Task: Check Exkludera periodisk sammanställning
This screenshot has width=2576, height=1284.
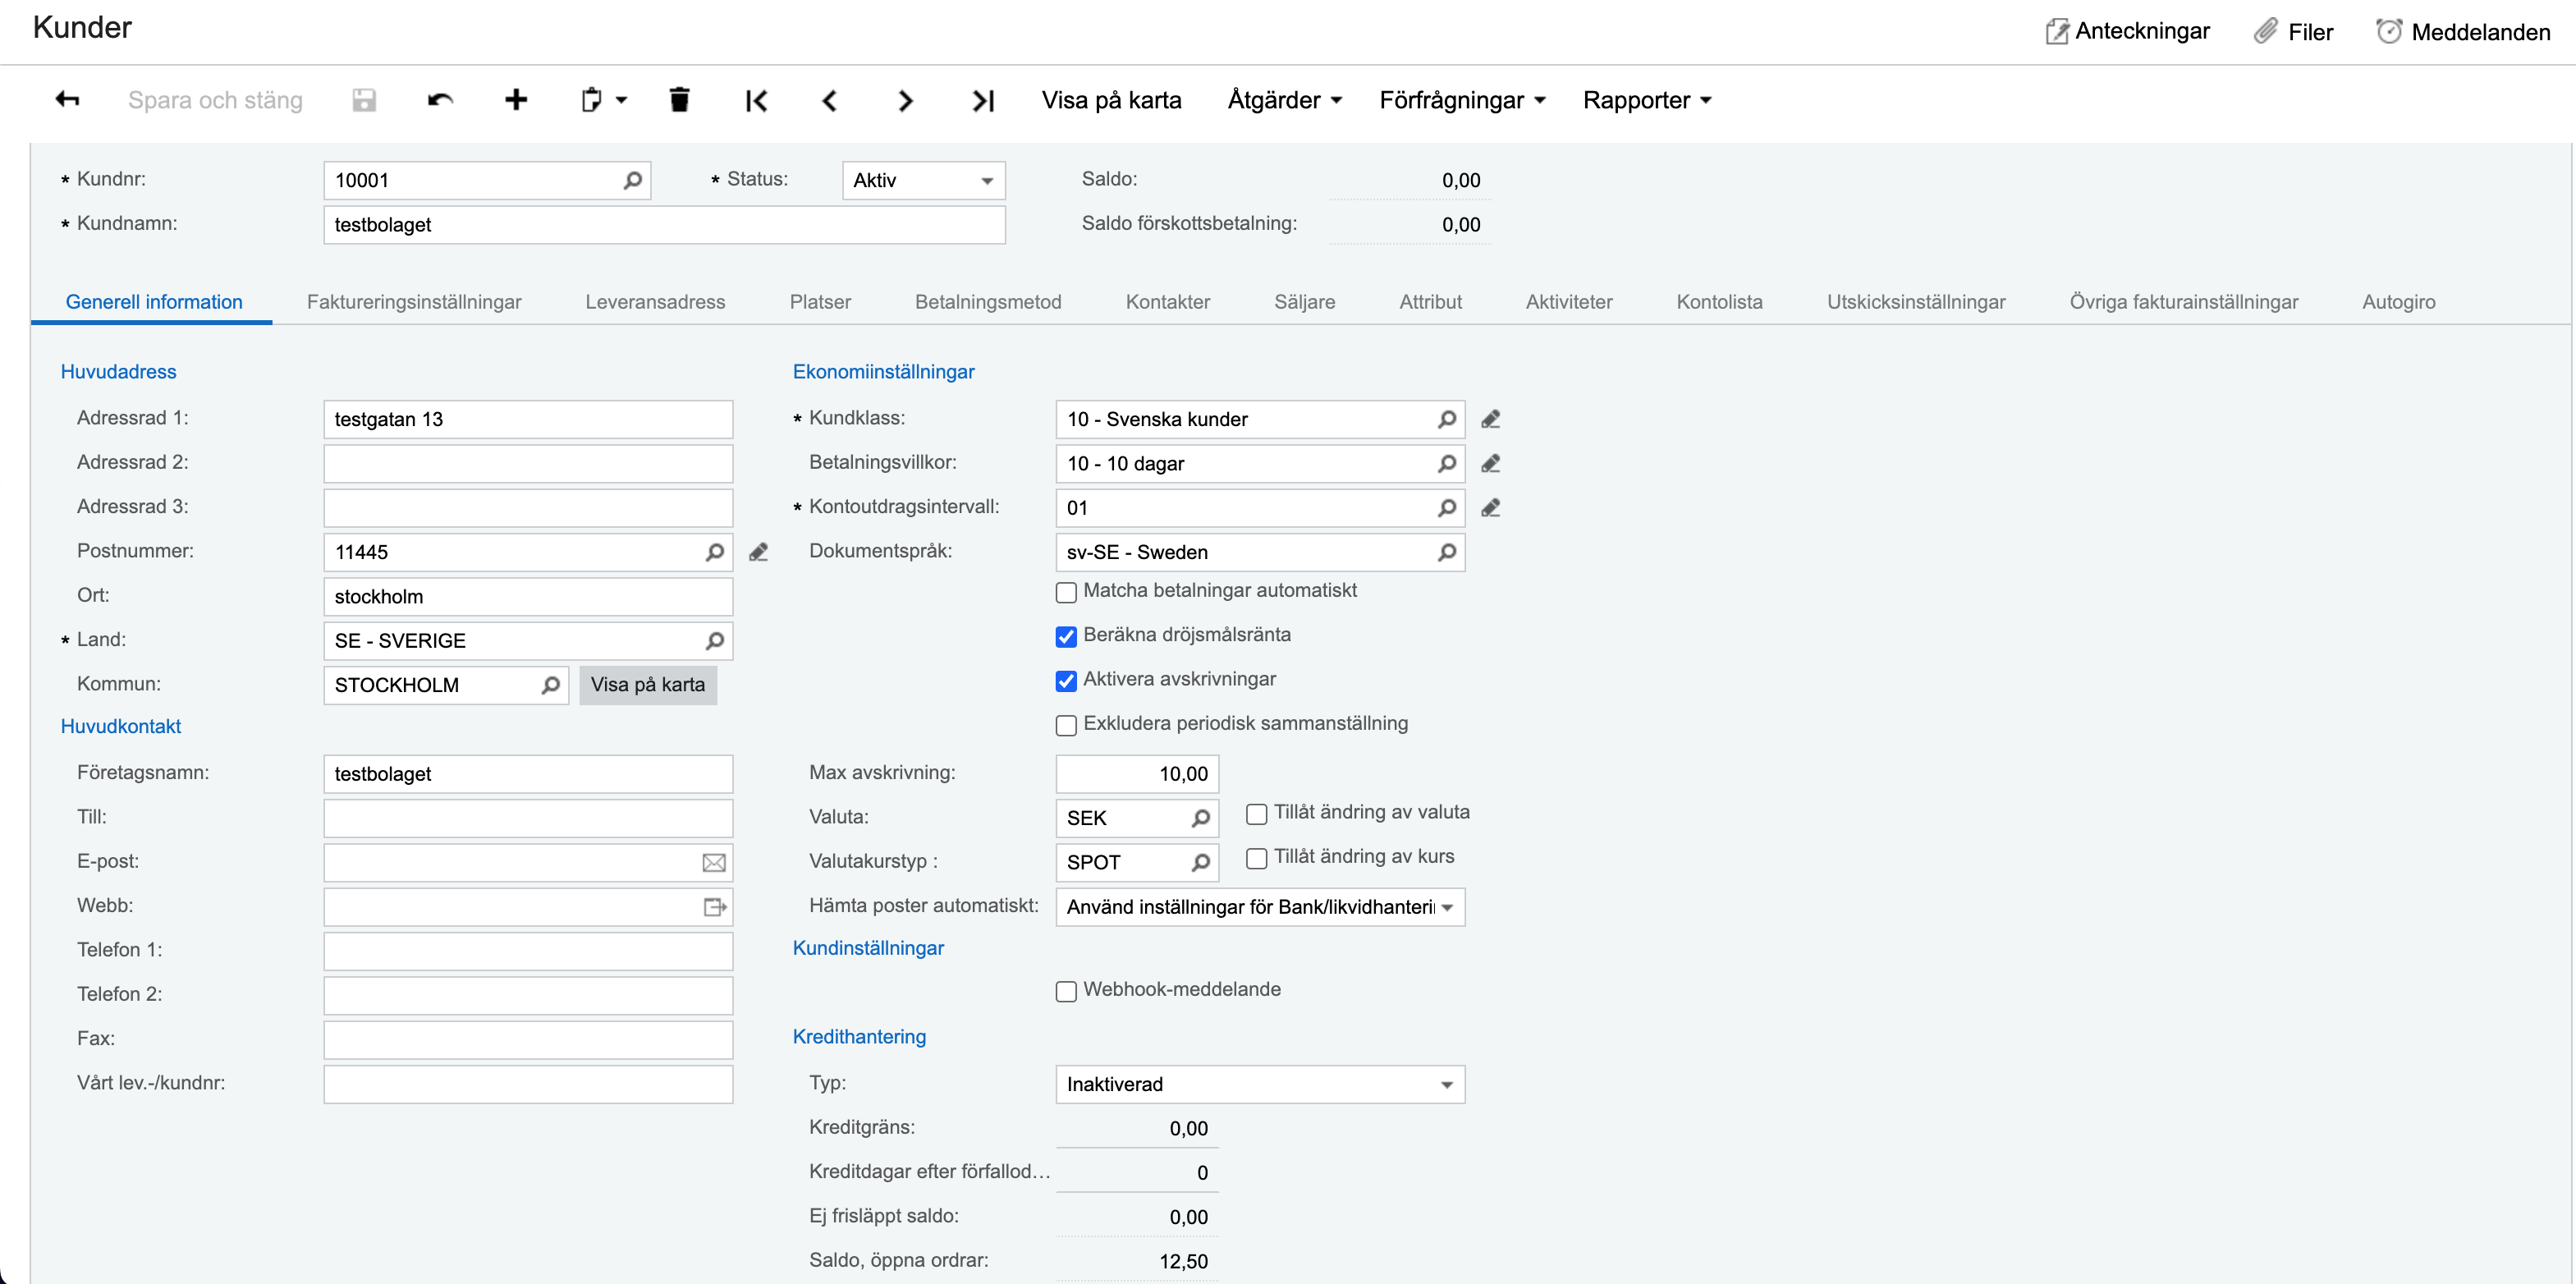Action: click(1066, 725)
